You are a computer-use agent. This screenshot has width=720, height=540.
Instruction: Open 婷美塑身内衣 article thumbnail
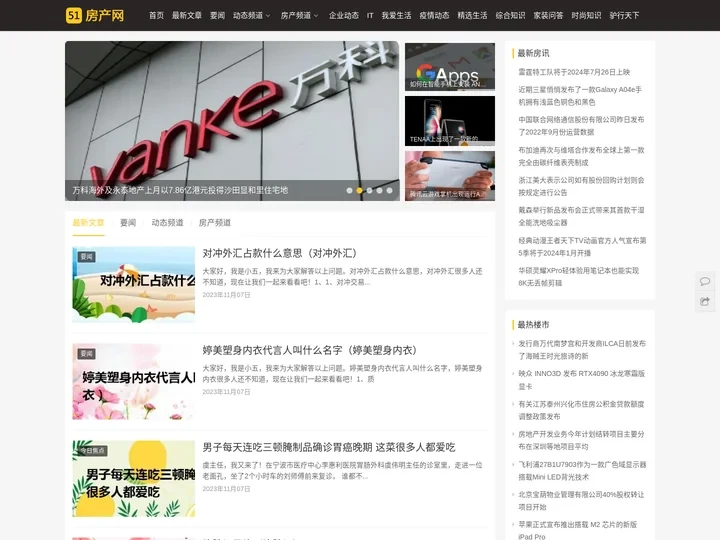[134, 382]
